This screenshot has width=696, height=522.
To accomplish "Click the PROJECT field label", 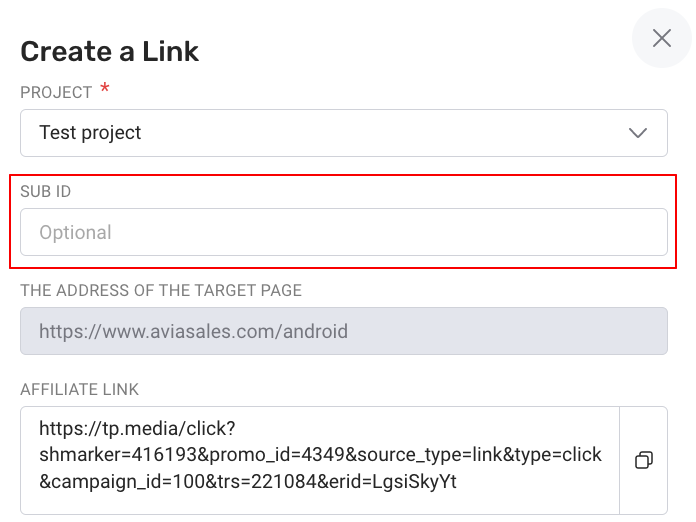I will coord(56,93).
